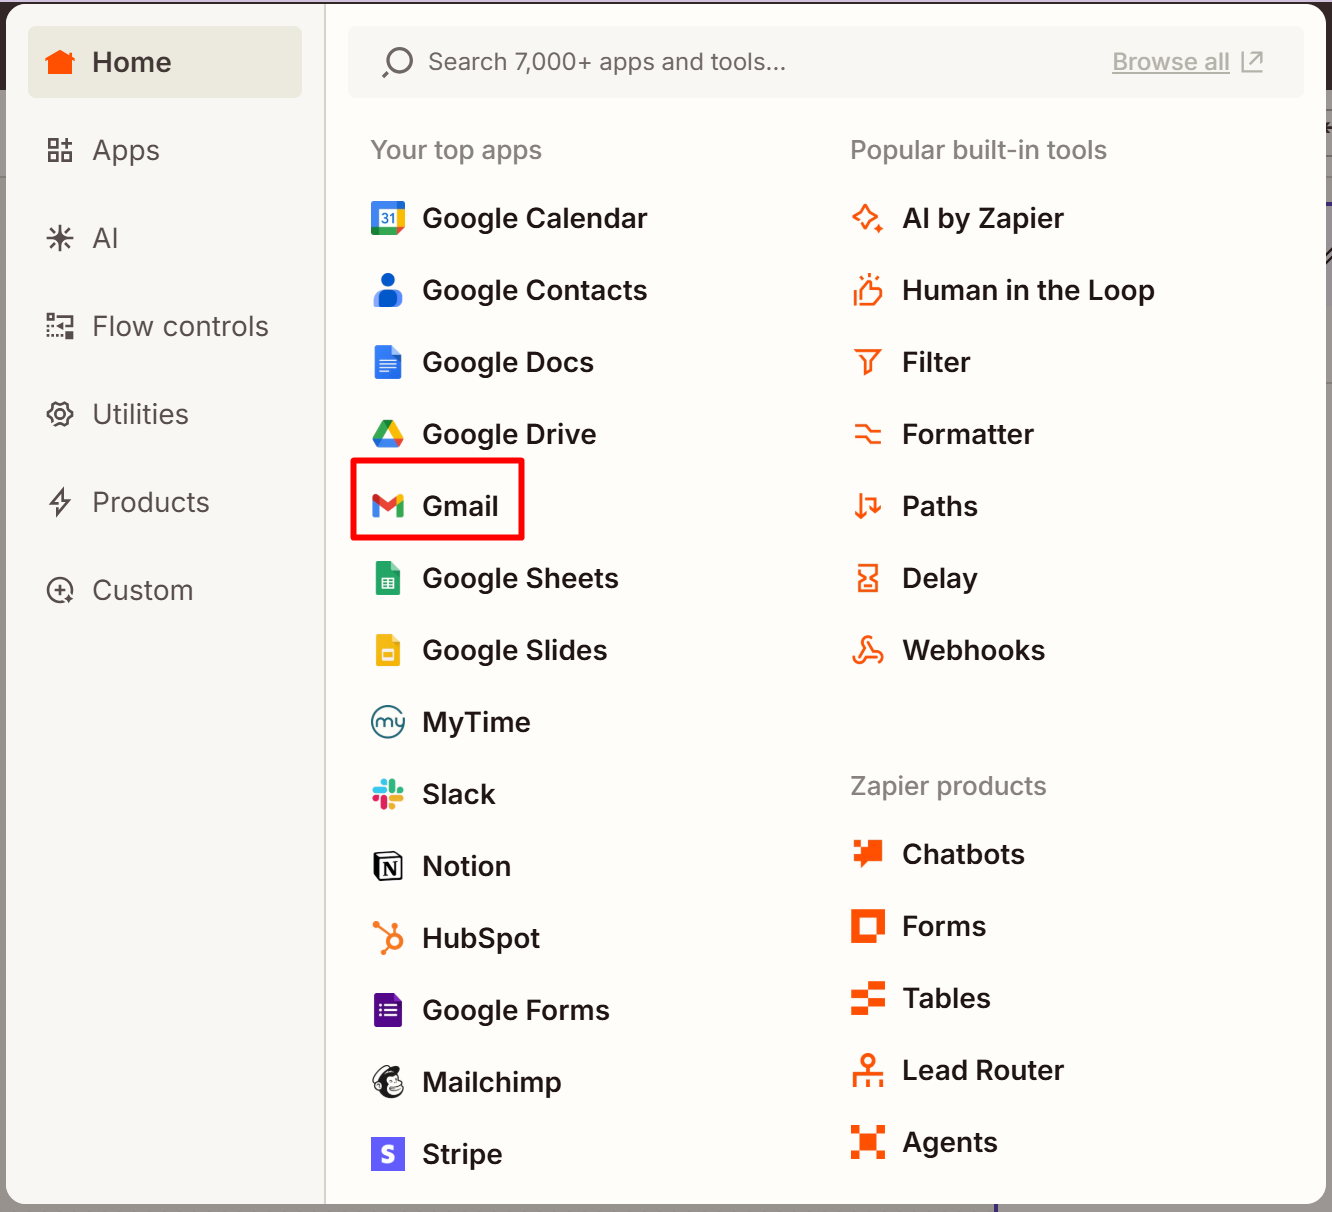Viewport: 1332px width, 1212px height.
Task: Choose the Slack logo icon
Action: click(x=388, y=794)
